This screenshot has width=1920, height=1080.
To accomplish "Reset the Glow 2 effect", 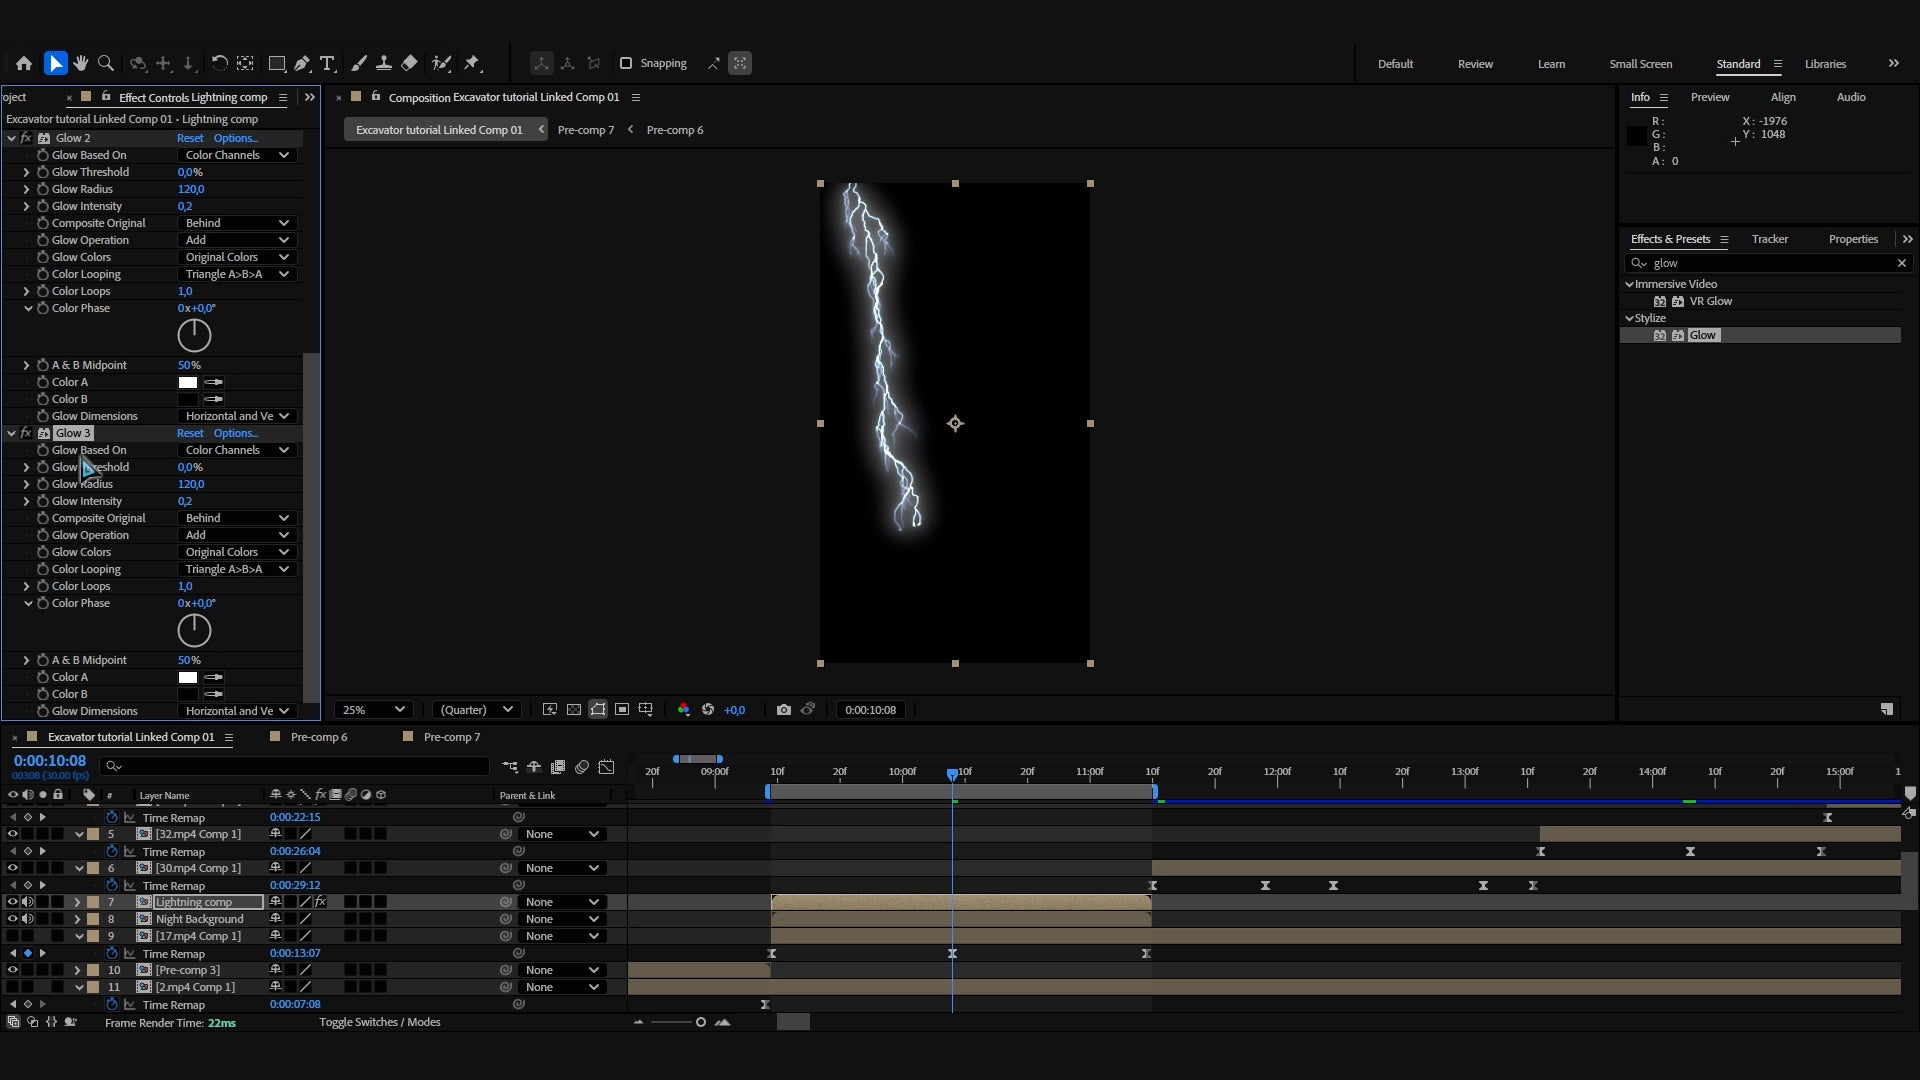I will click(190, 138).
